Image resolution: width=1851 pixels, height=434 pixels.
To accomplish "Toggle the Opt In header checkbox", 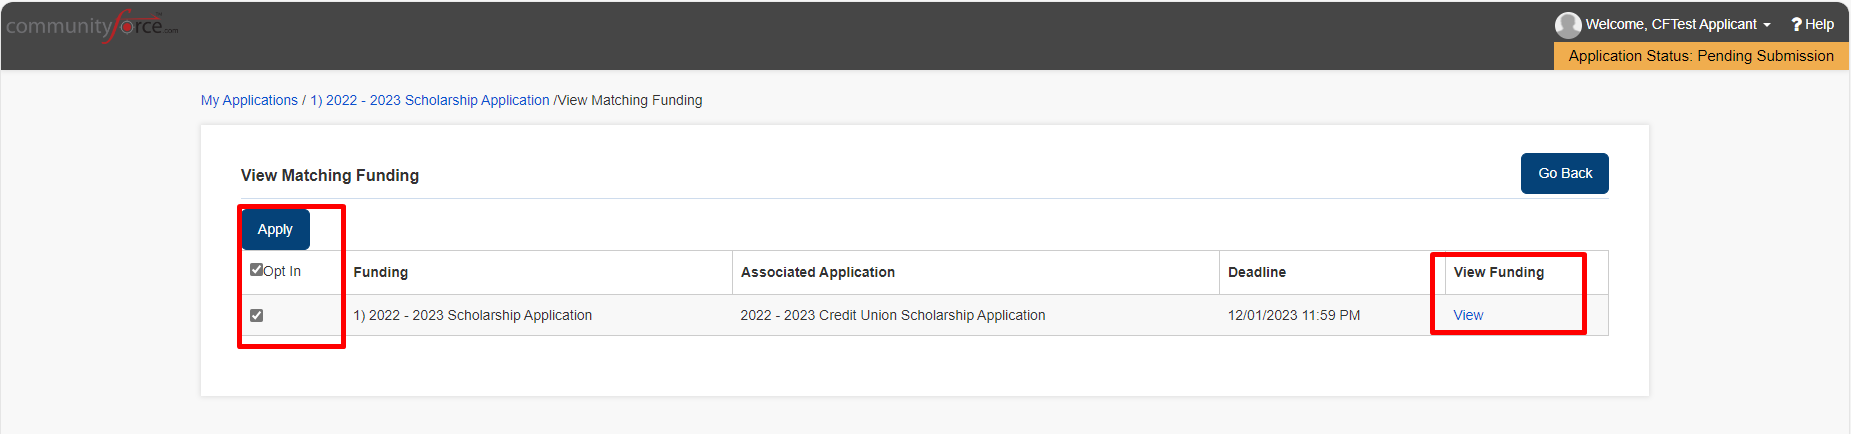I will pos(256,270).
